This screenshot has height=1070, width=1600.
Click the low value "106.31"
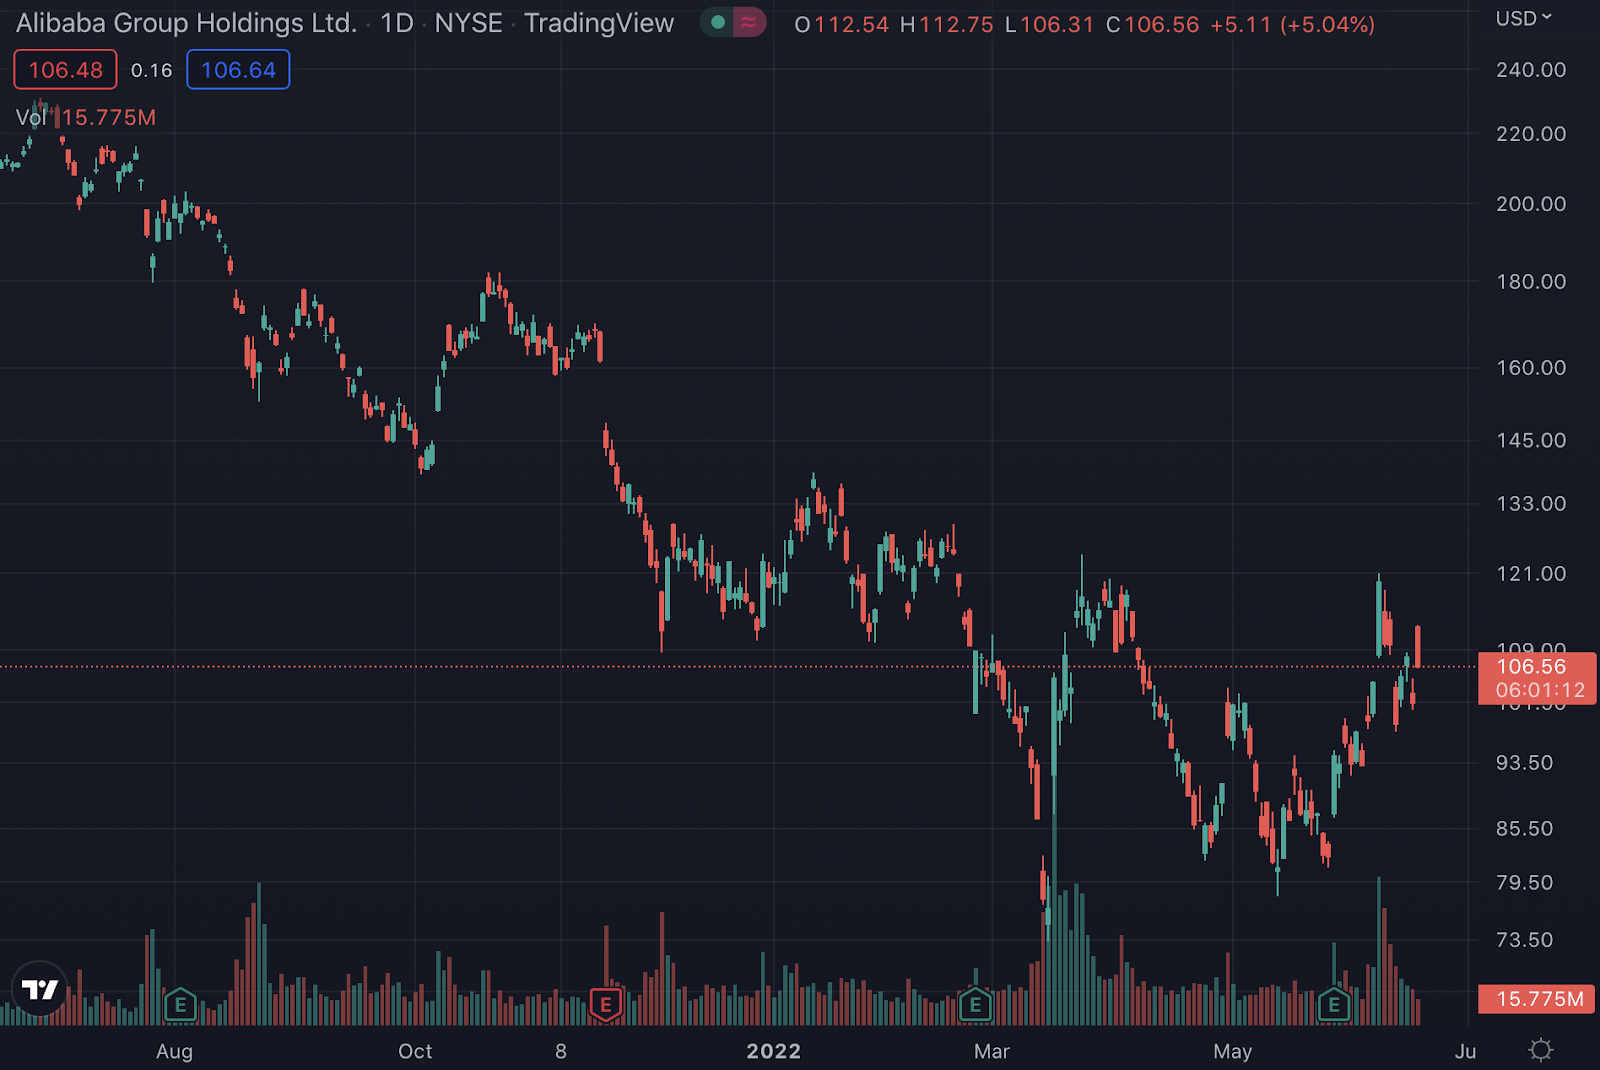1057,24
